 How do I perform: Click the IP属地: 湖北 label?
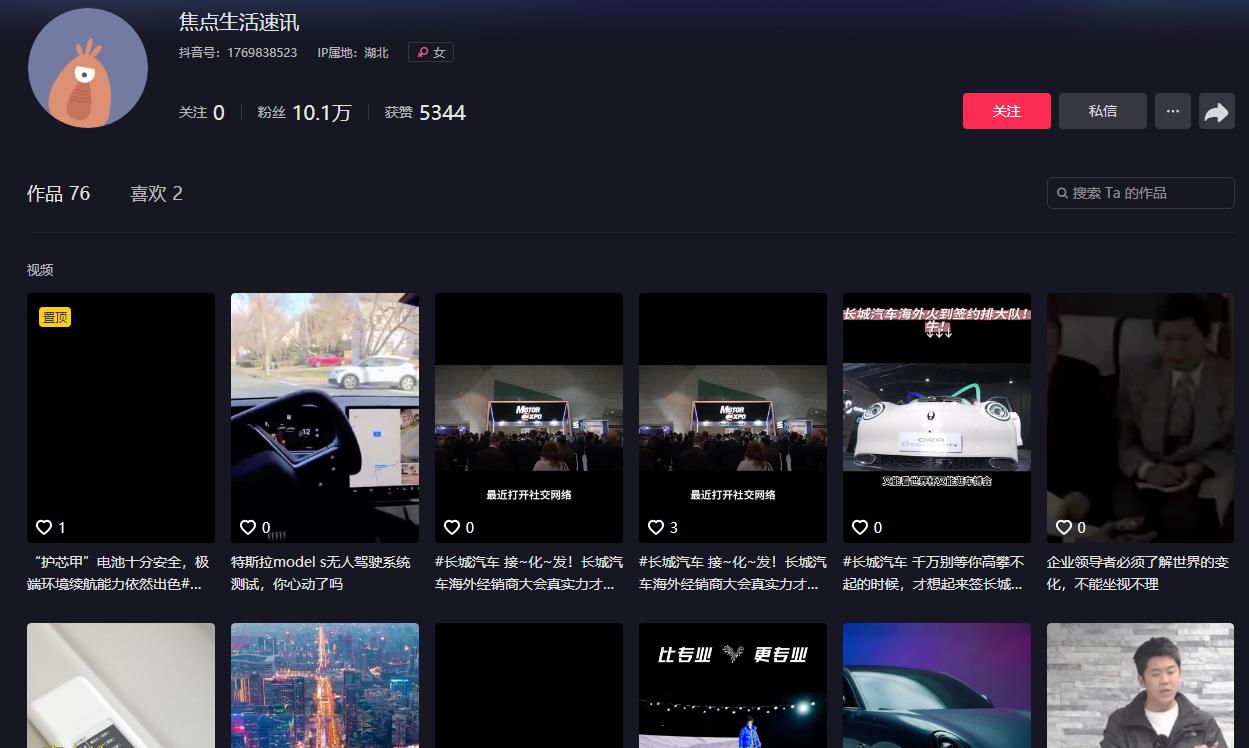click(x=353, y=52)
